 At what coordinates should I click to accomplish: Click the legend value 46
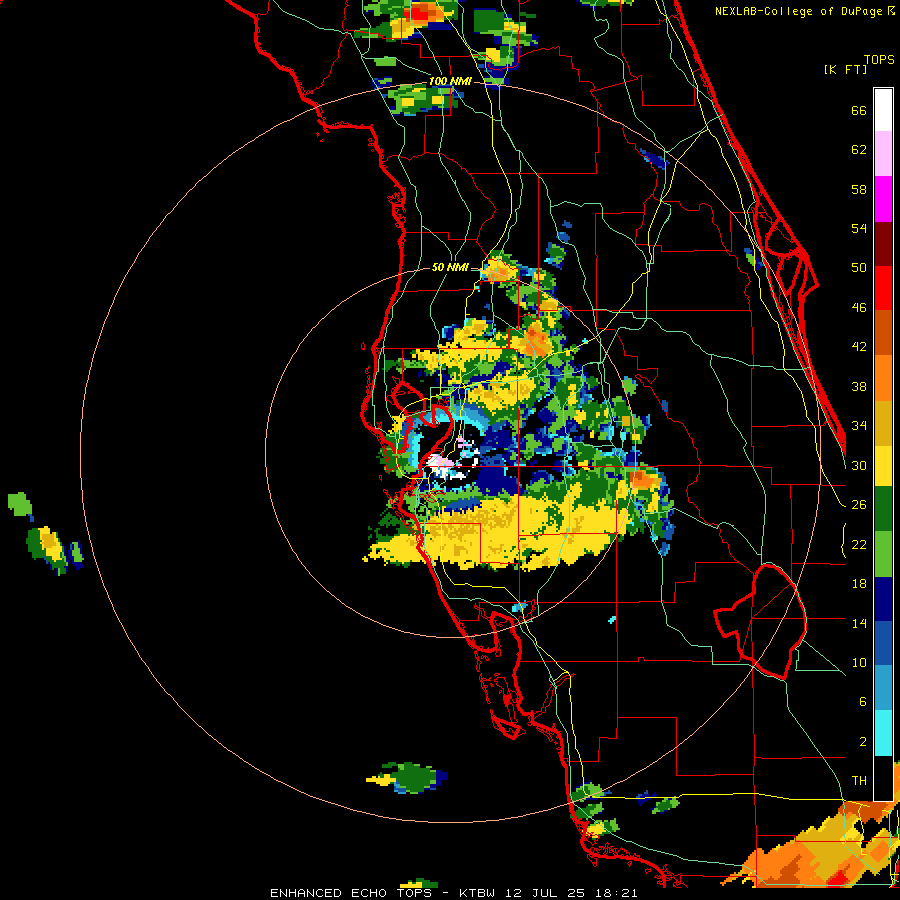coord(859,308)
